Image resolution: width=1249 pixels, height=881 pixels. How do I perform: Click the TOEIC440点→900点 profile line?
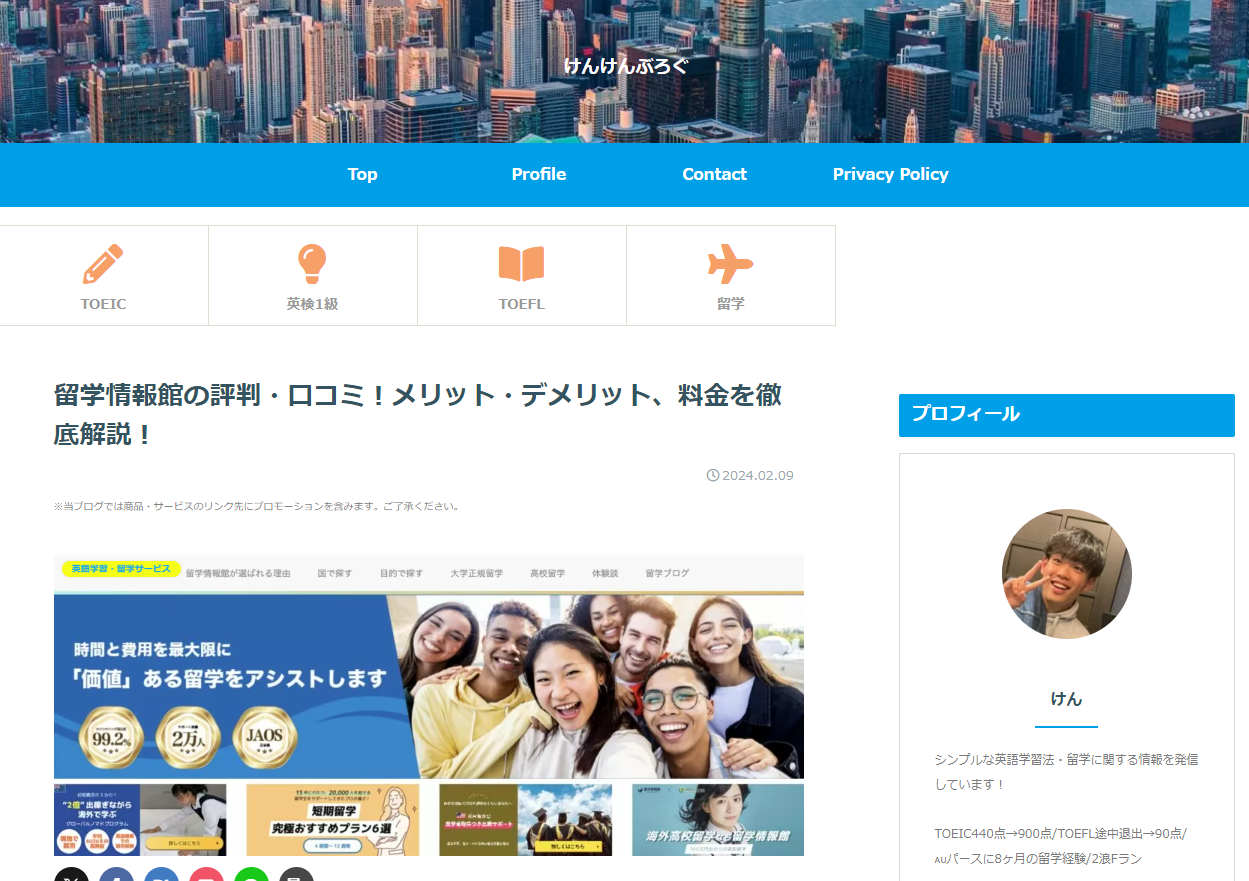click(1061, 846)
